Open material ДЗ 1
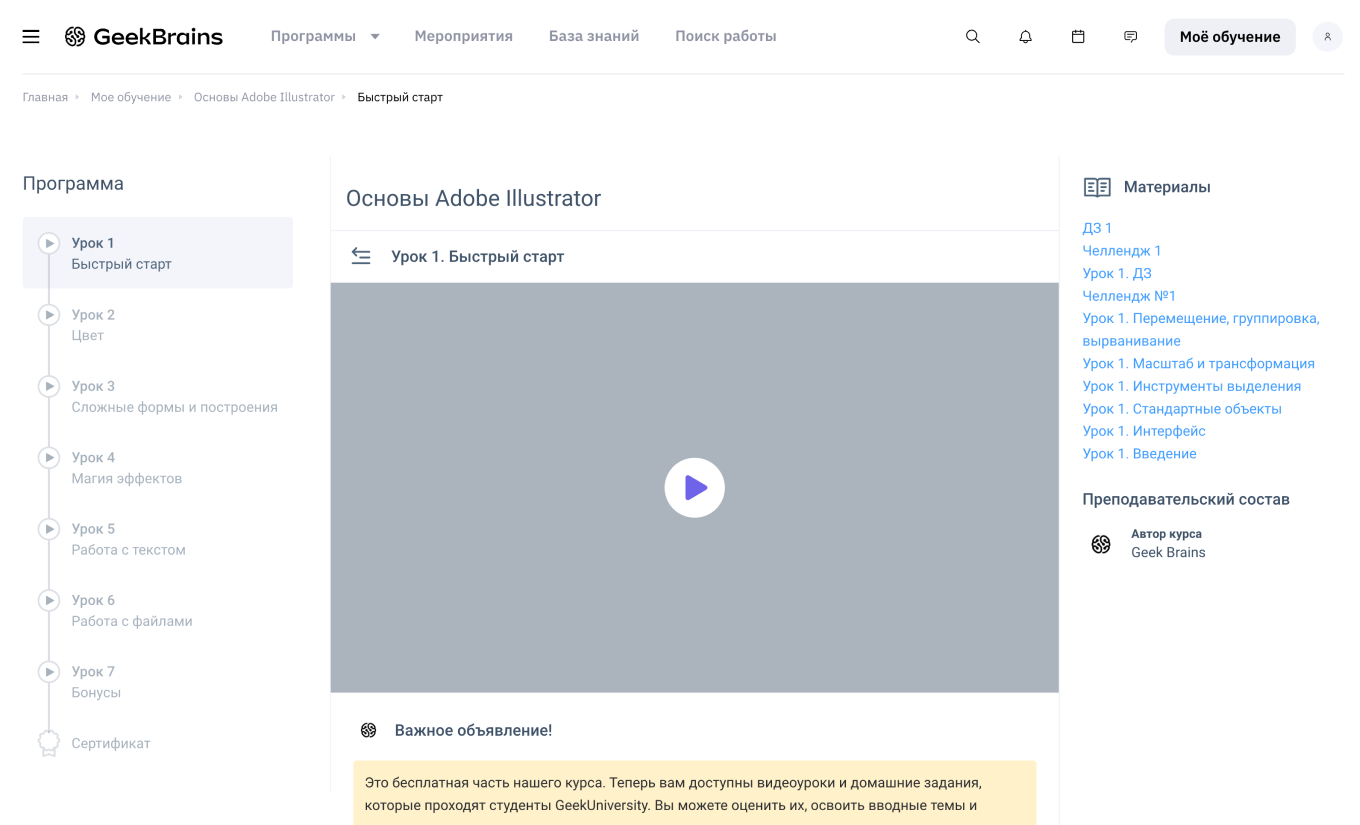Image resolution: width=1360 pixels, height=825 pixels. [x=1097, y=228]
